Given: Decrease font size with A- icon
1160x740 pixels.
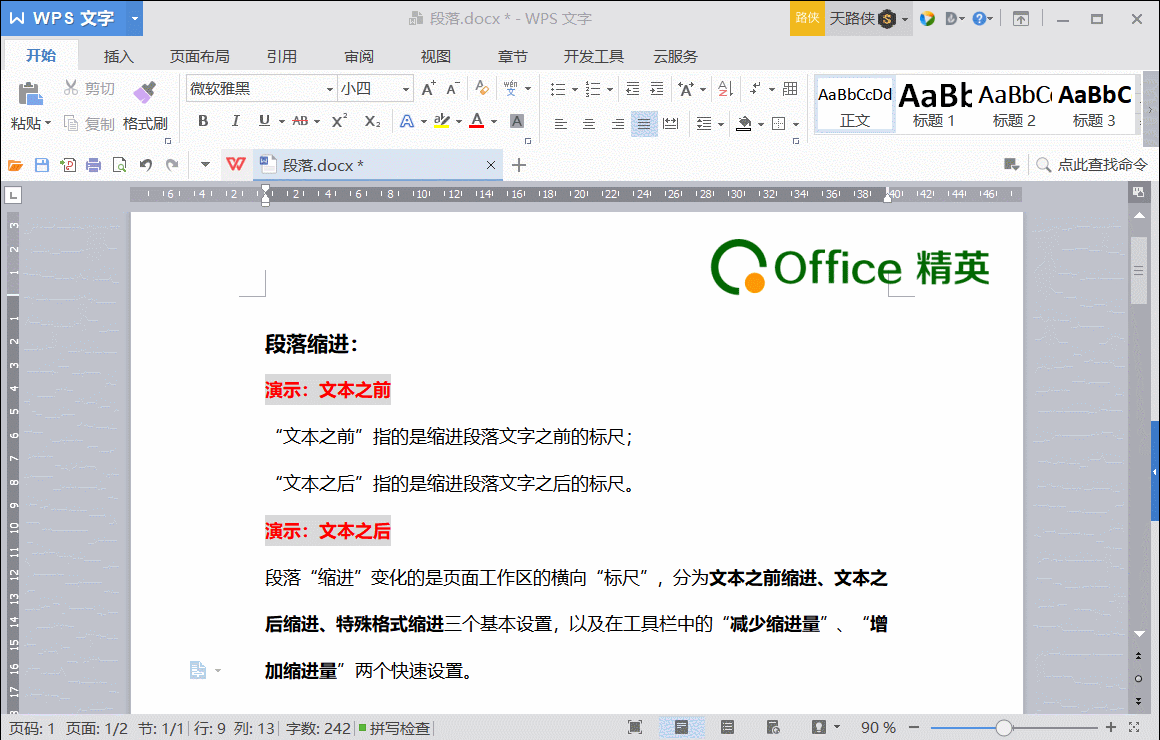Looking at the screenshot, I should [453, 89].
